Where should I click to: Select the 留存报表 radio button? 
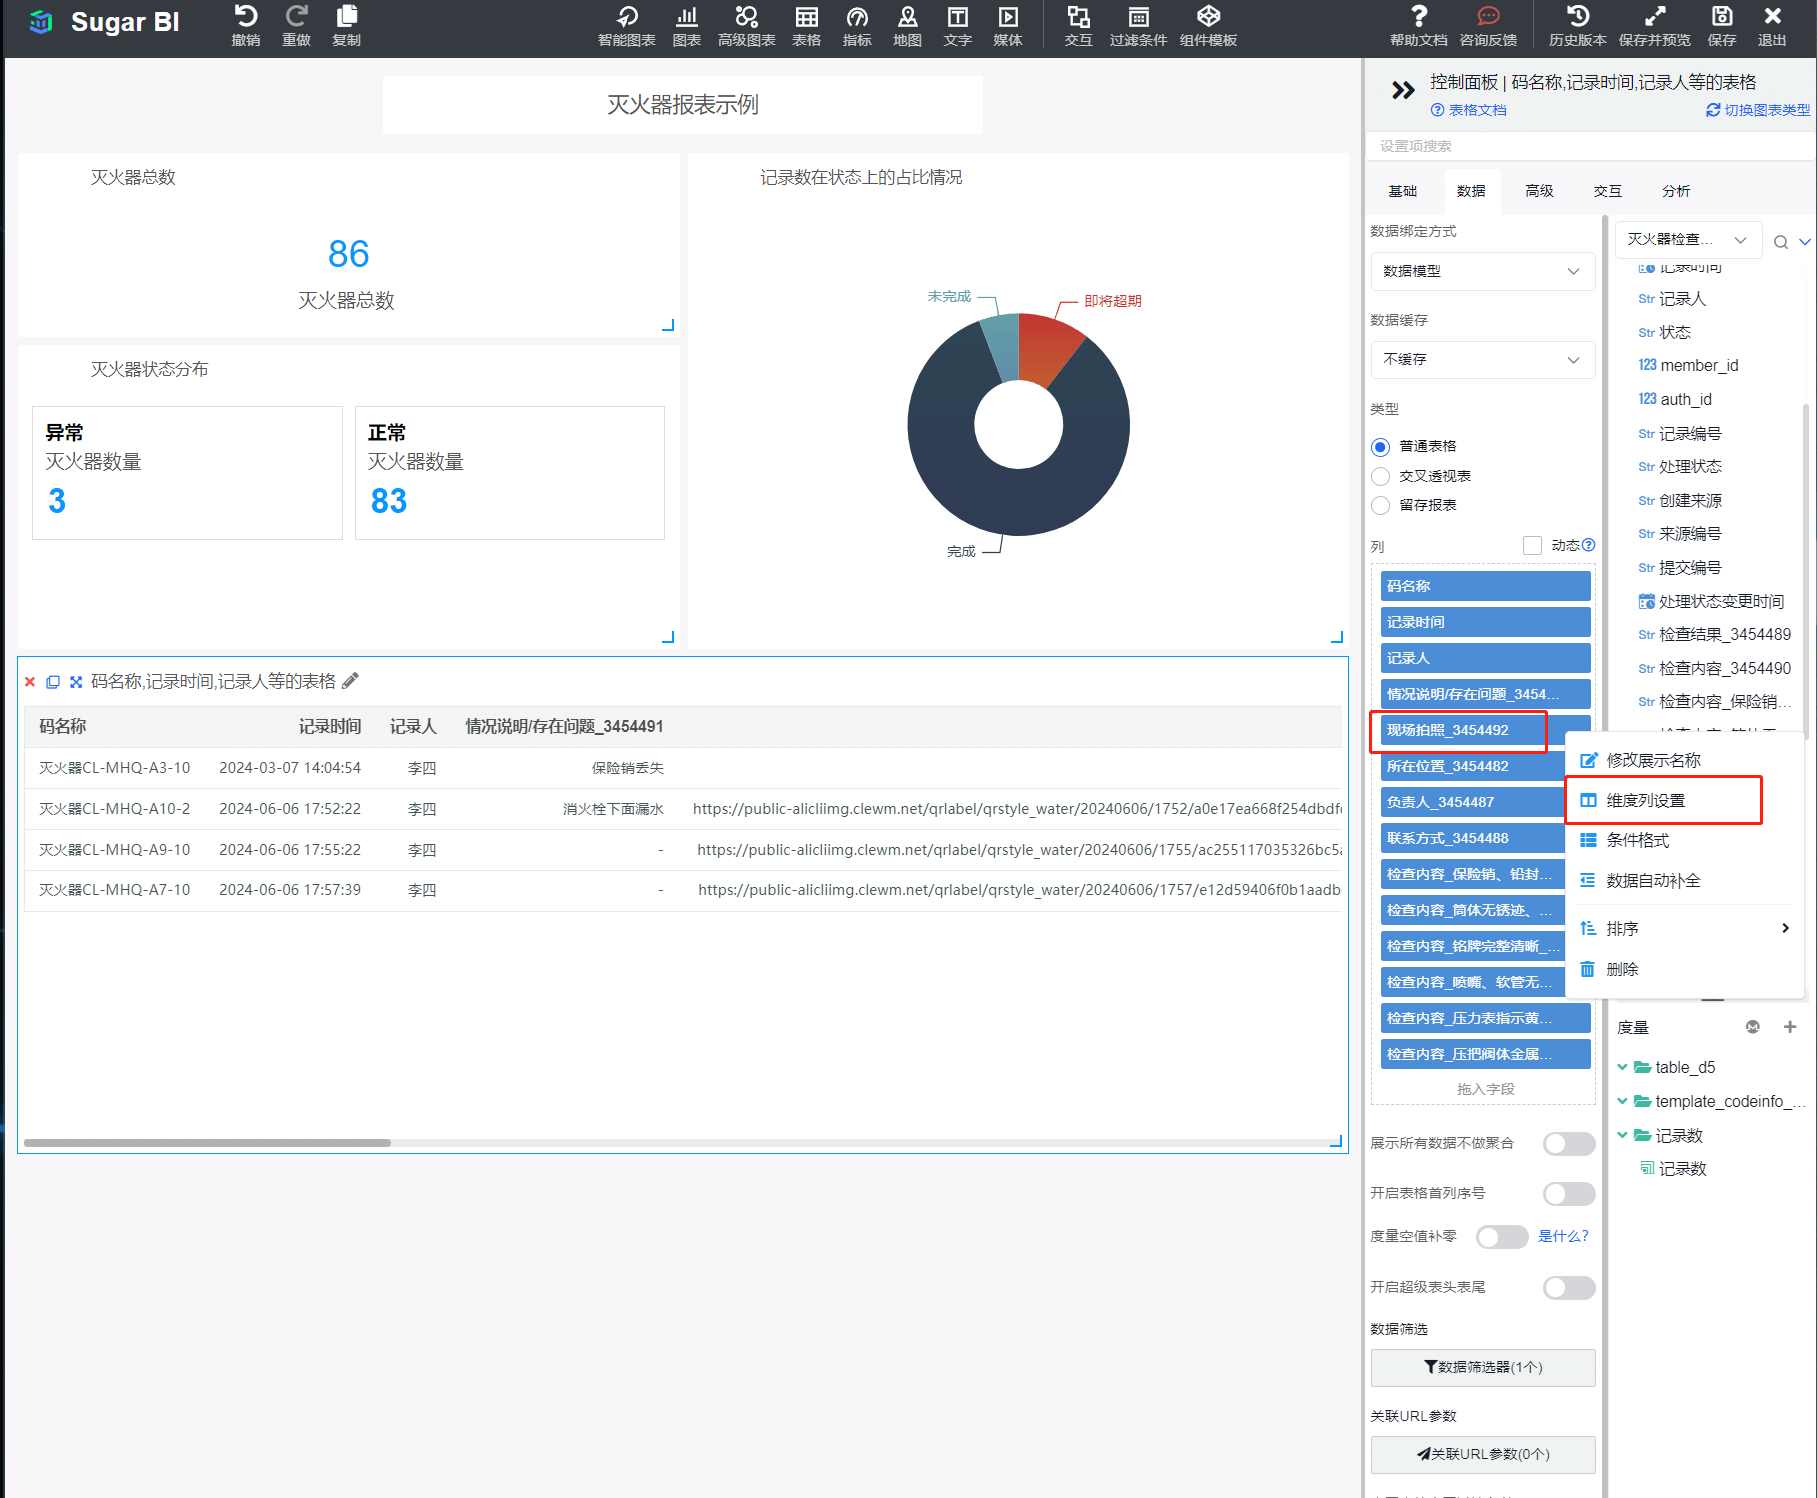1381,505
